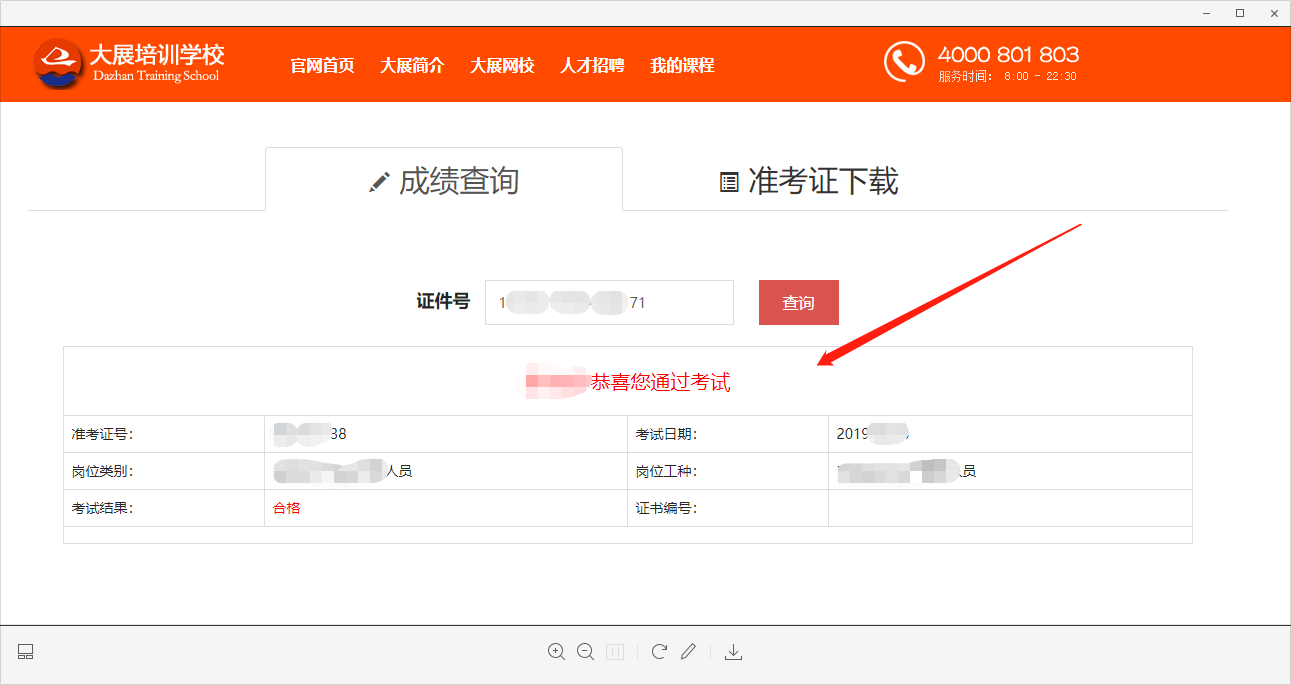Click the phone icon in the header
Viewport: 1291px width, 685px height.
[904, 62]
